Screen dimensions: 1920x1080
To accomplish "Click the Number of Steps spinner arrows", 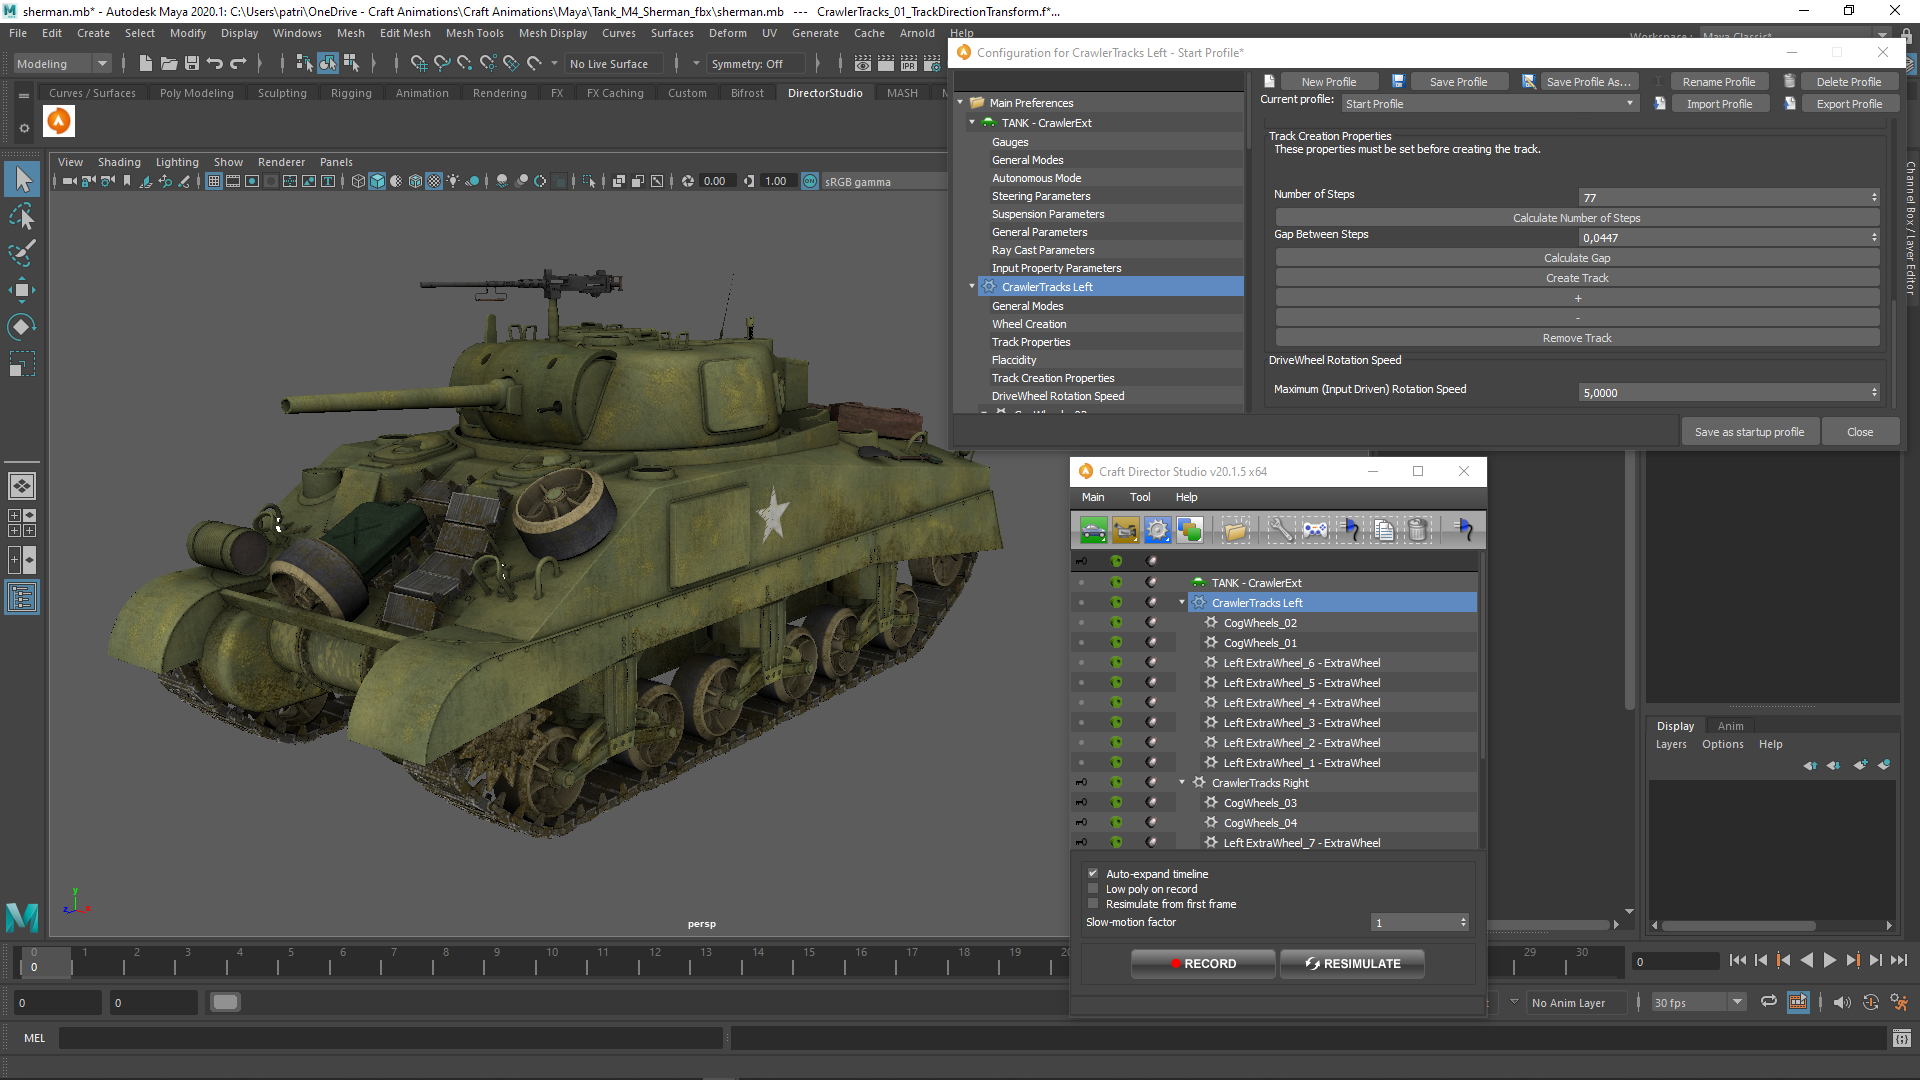I will tap(1873, 198).
